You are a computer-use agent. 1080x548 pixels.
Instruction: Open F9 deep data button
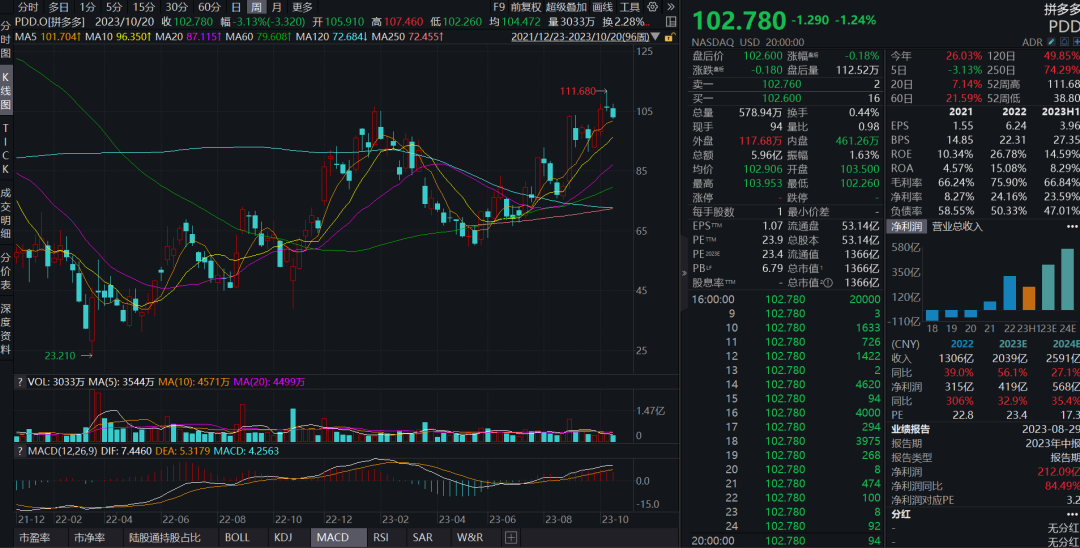point(499,7)
